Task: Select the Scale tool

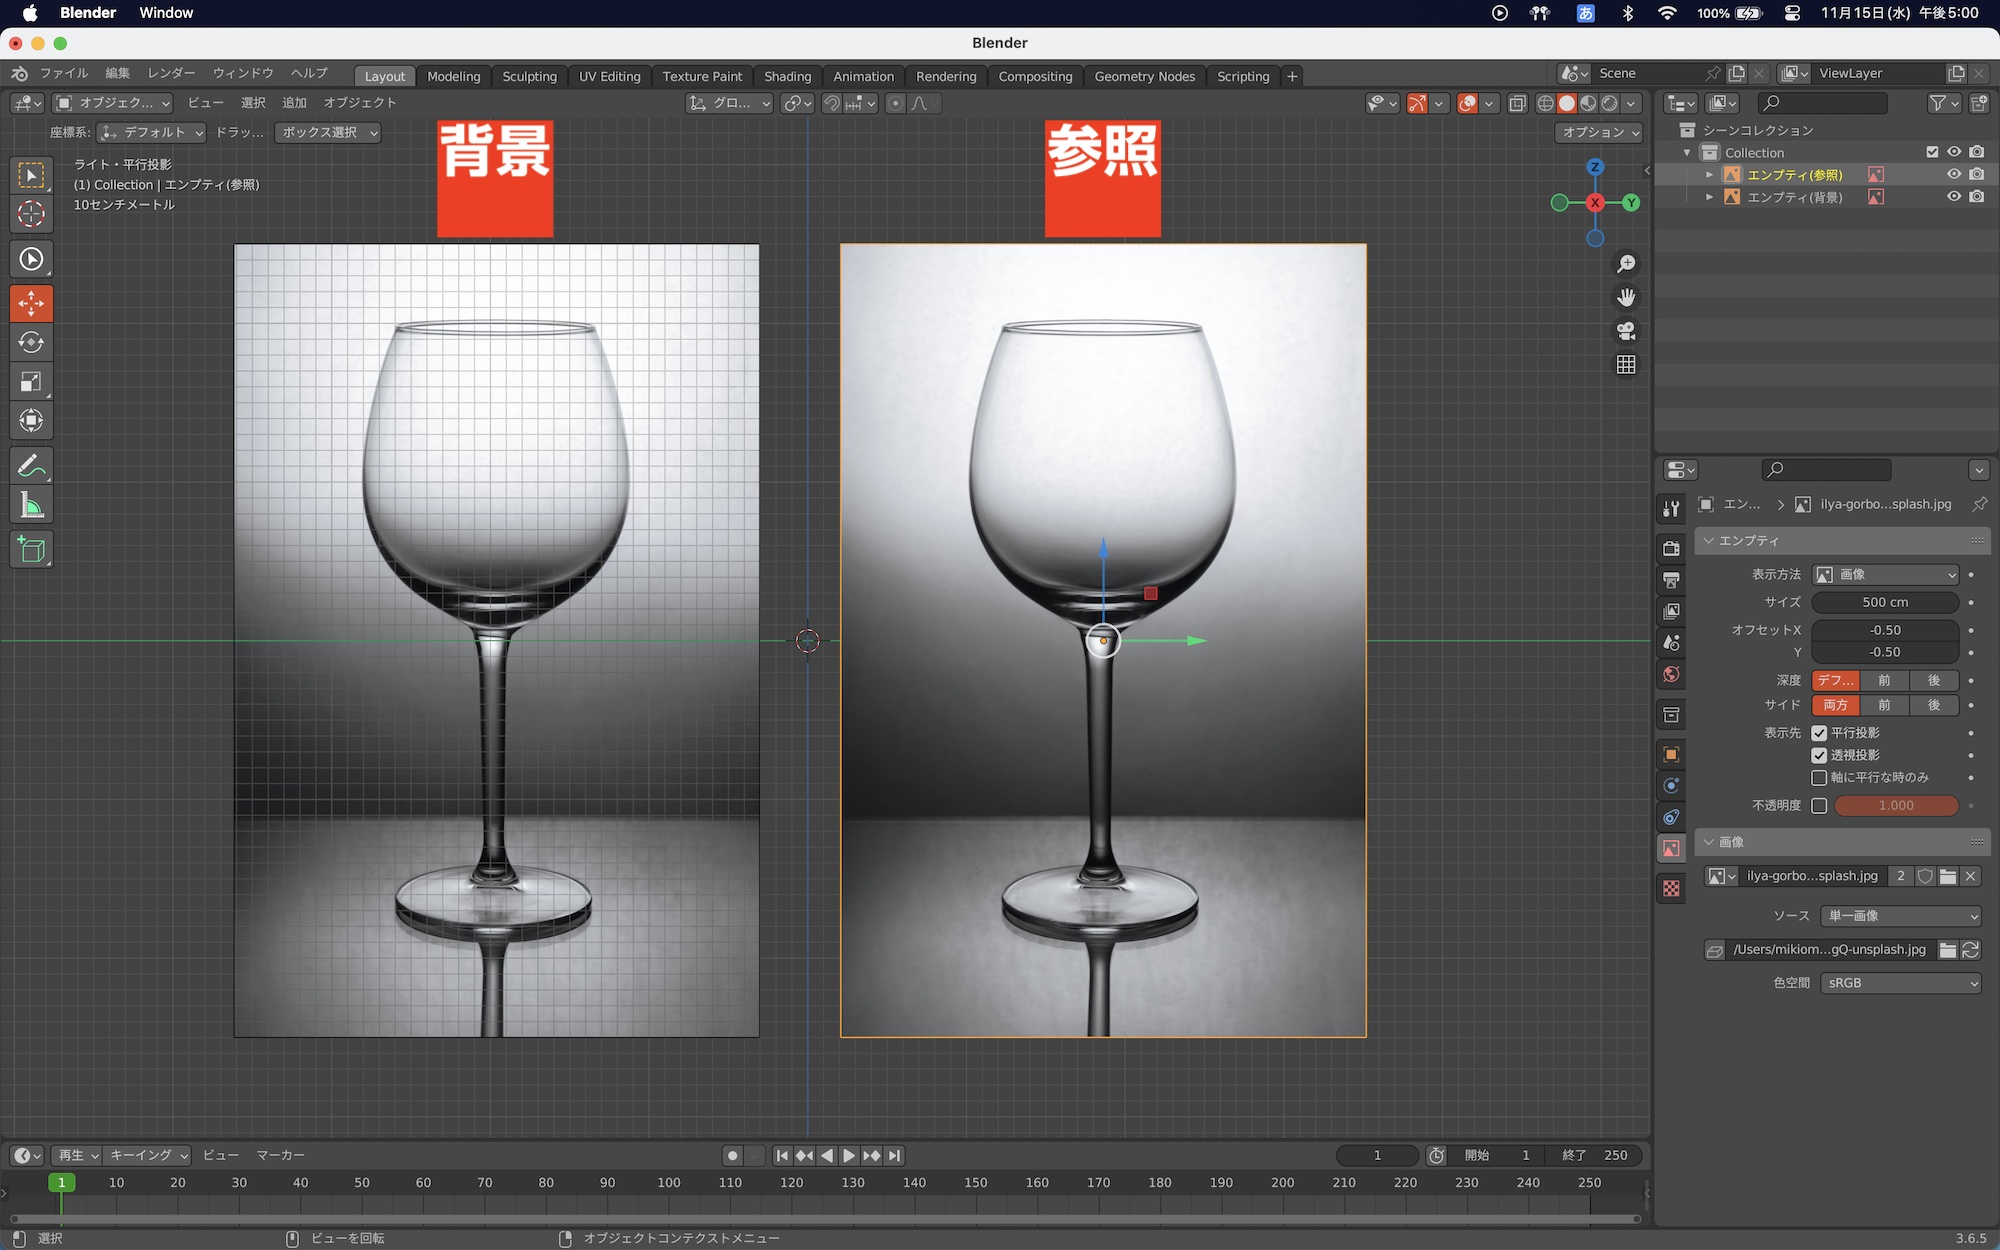Action: 31,381
